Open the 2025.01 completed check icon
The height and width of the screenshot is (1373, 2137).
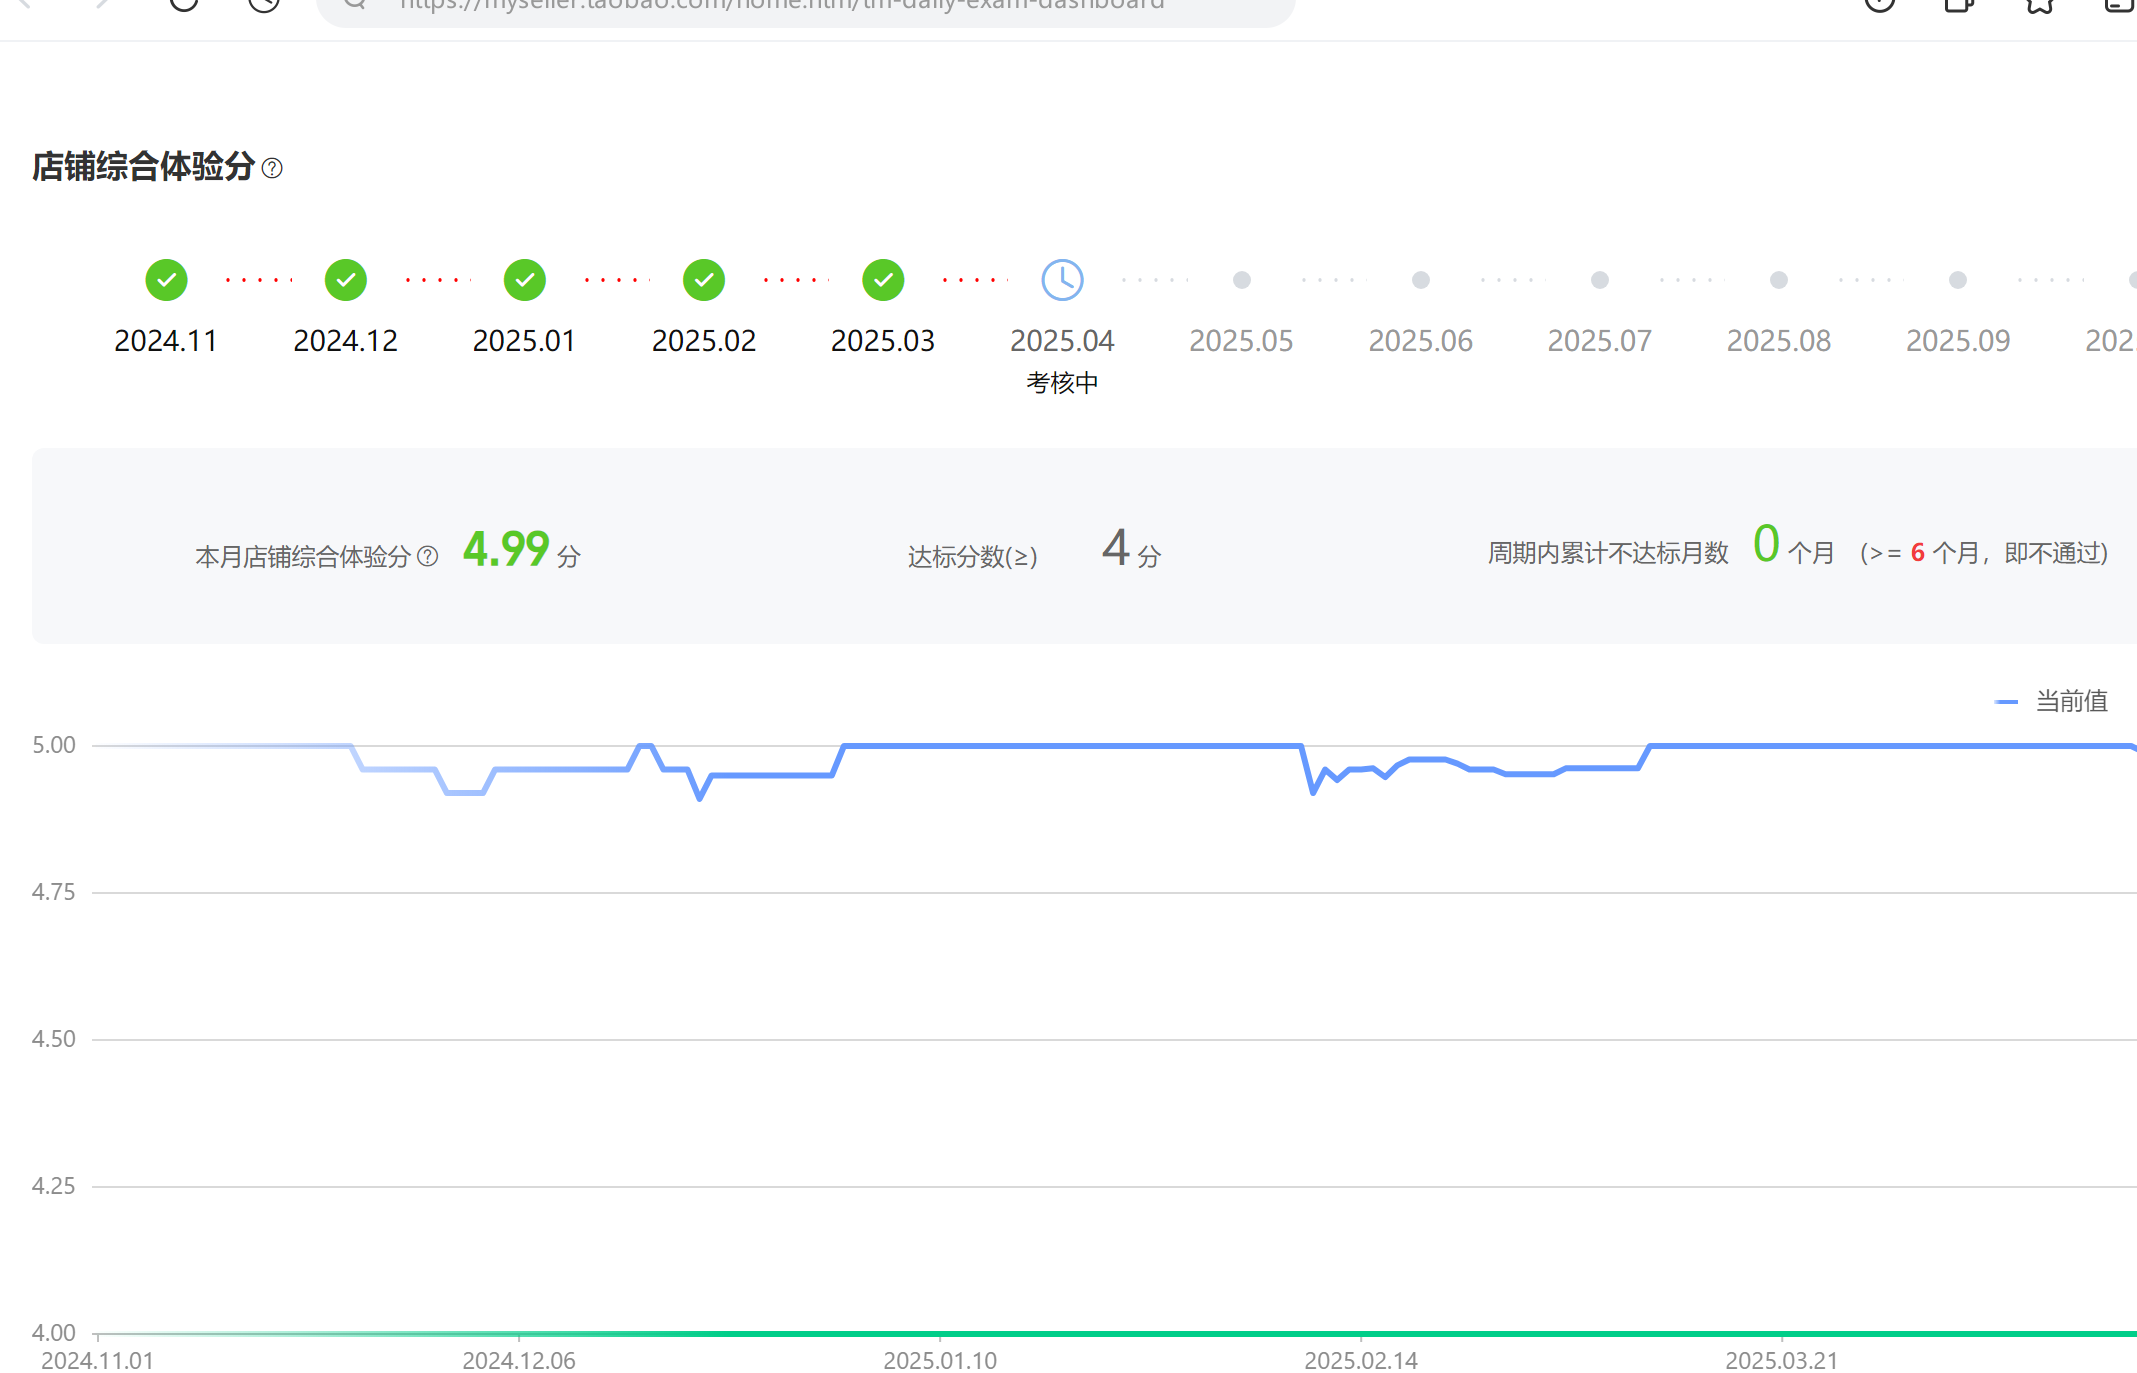click(524, 280)
